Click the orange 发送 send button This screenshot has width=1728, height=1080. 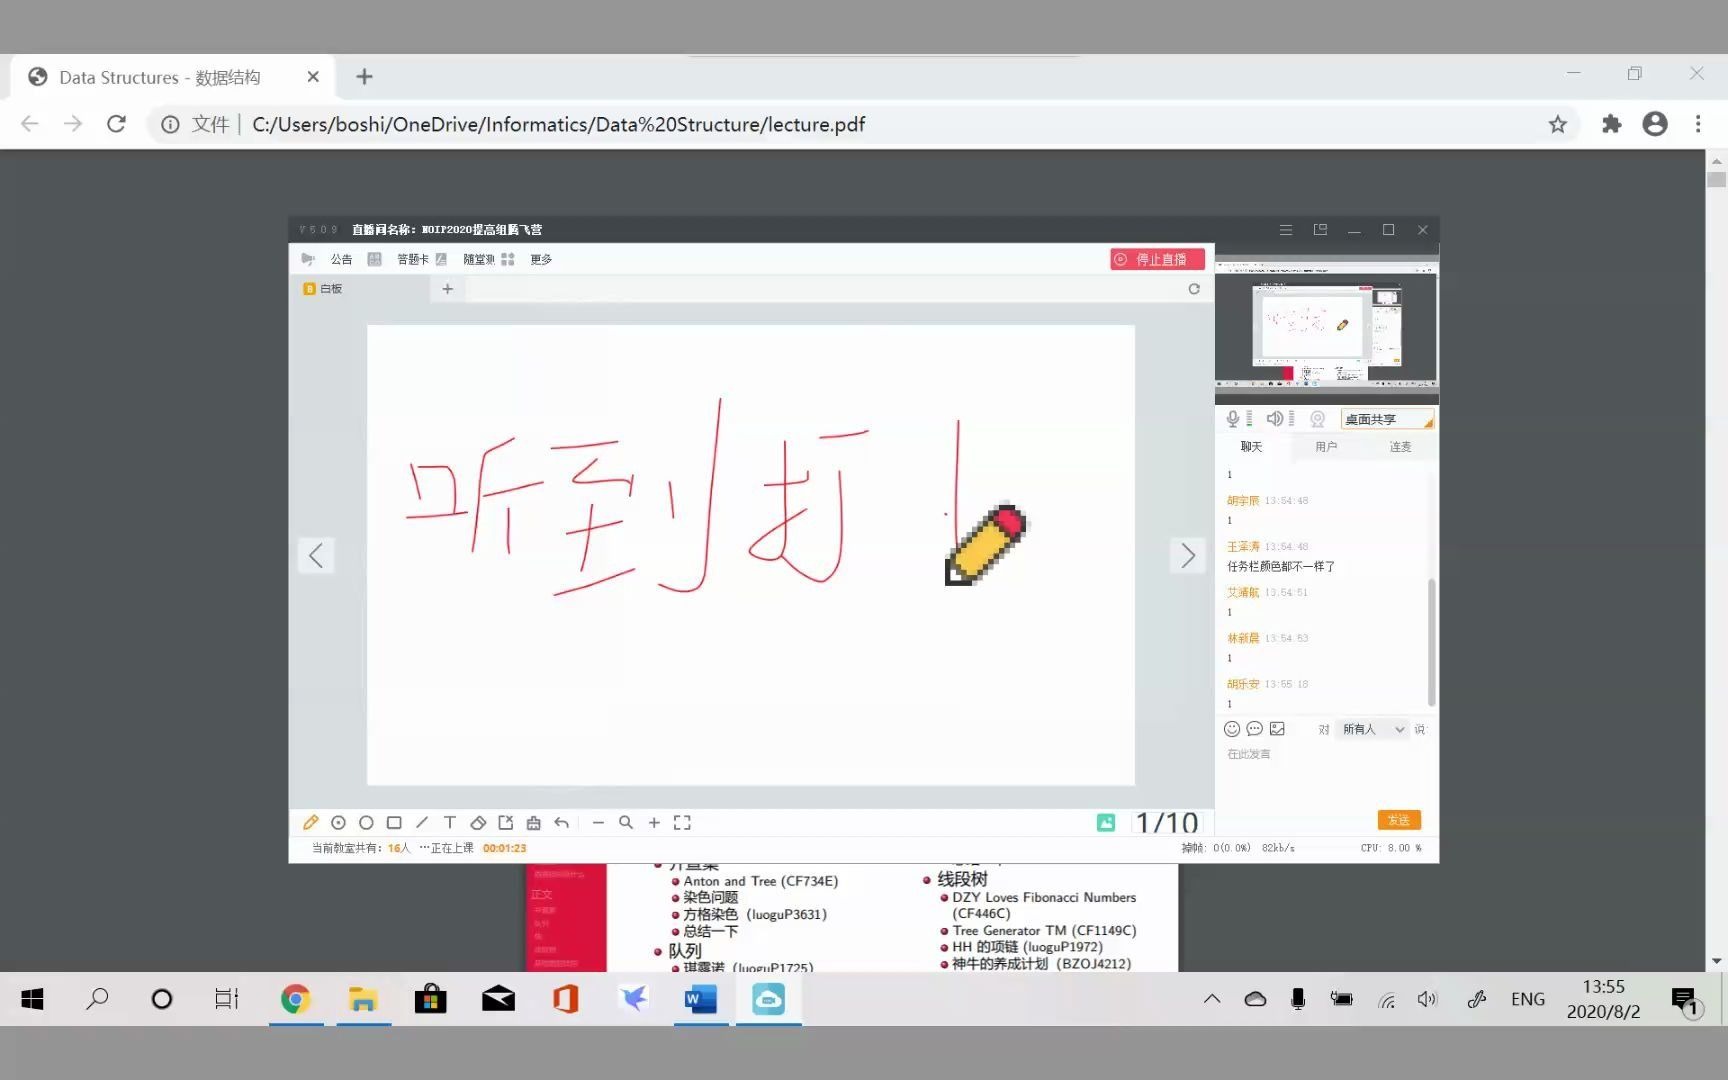pos(1399,820)
